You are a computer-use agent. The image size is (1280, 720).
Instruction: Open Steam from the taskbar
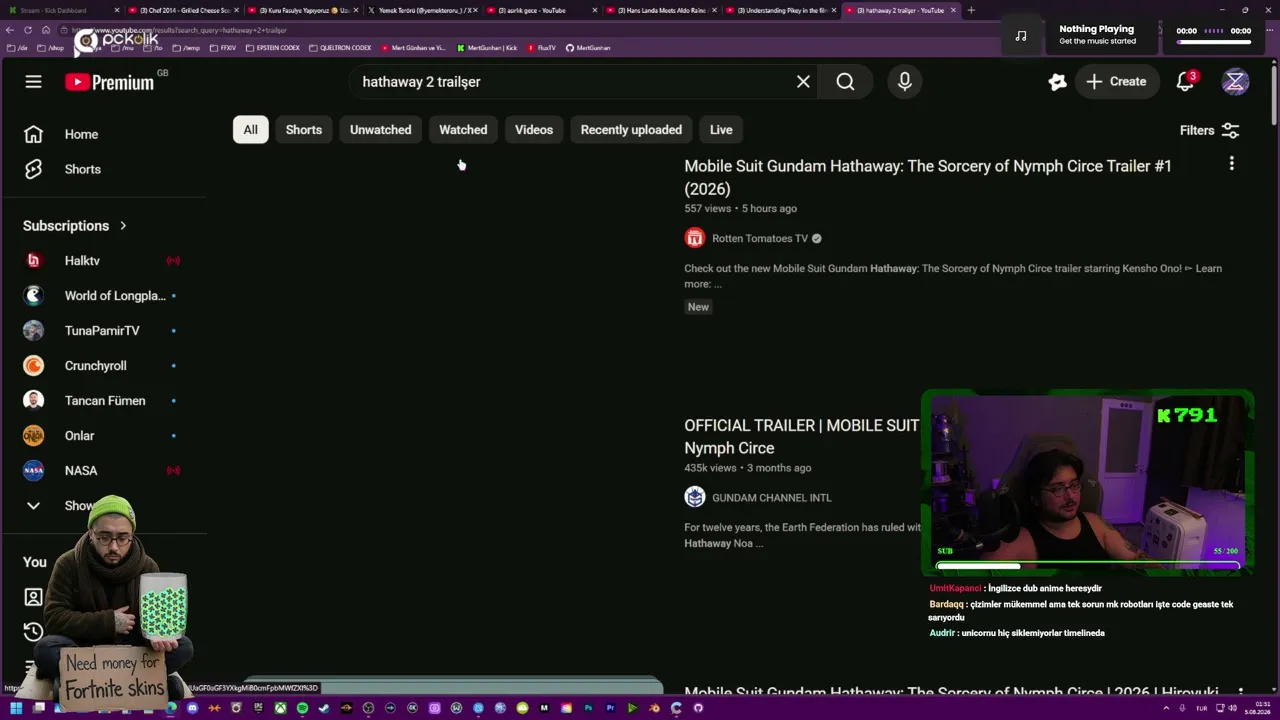pos(324,708)
